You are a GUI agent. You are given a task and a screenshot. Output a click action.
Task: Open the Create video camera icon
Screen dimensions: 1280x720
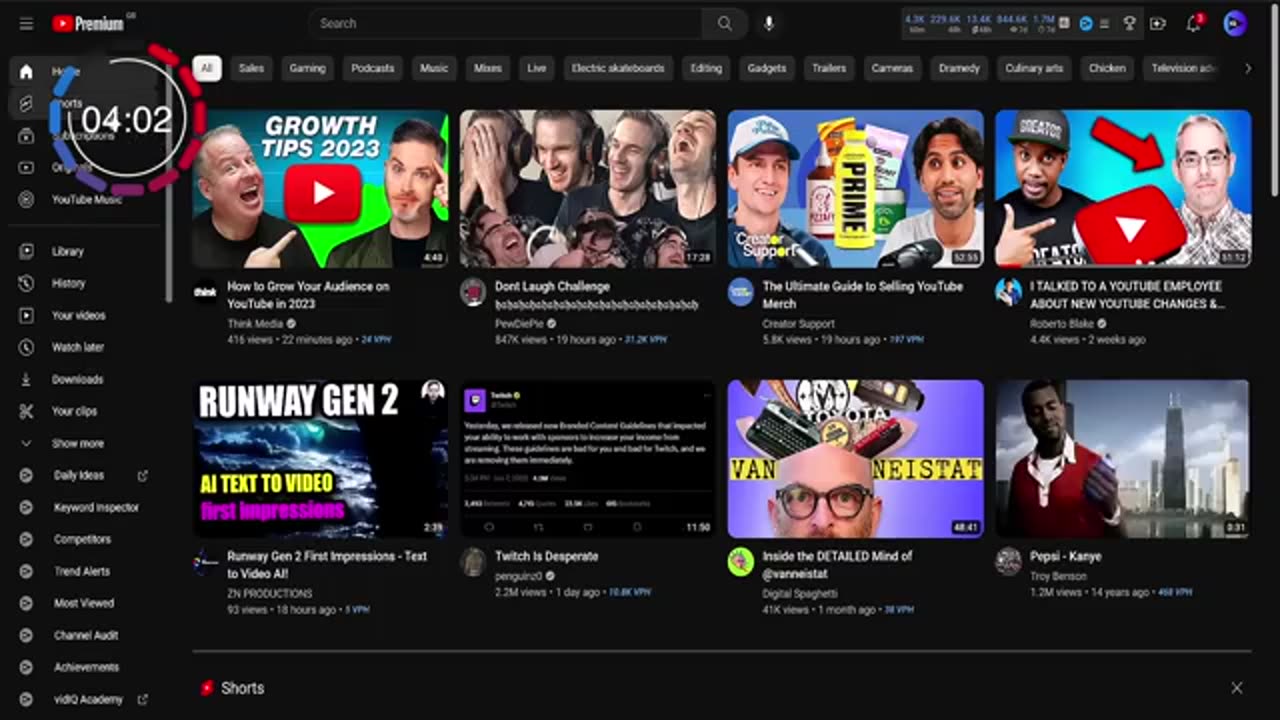(x=1157, y=23)
